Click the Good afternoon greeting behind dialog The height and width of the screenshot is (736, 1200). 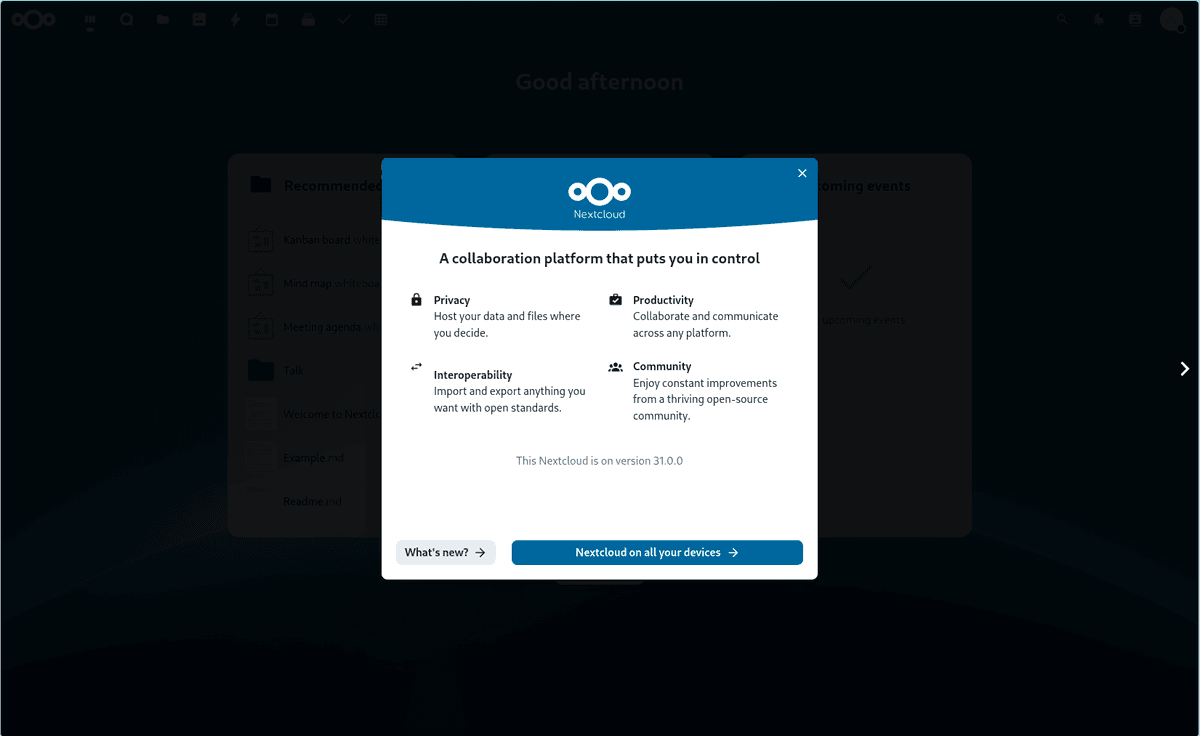(599, 82)
